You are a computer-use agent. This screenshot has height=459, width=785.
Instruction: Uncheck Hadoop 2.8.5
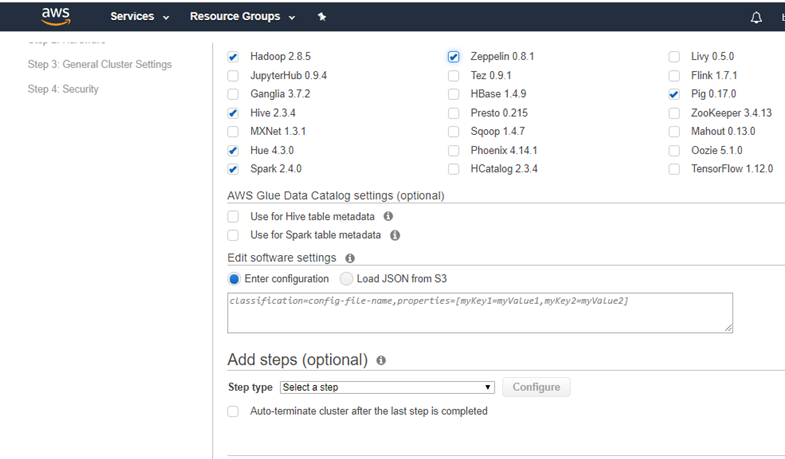tap(233, 57)
